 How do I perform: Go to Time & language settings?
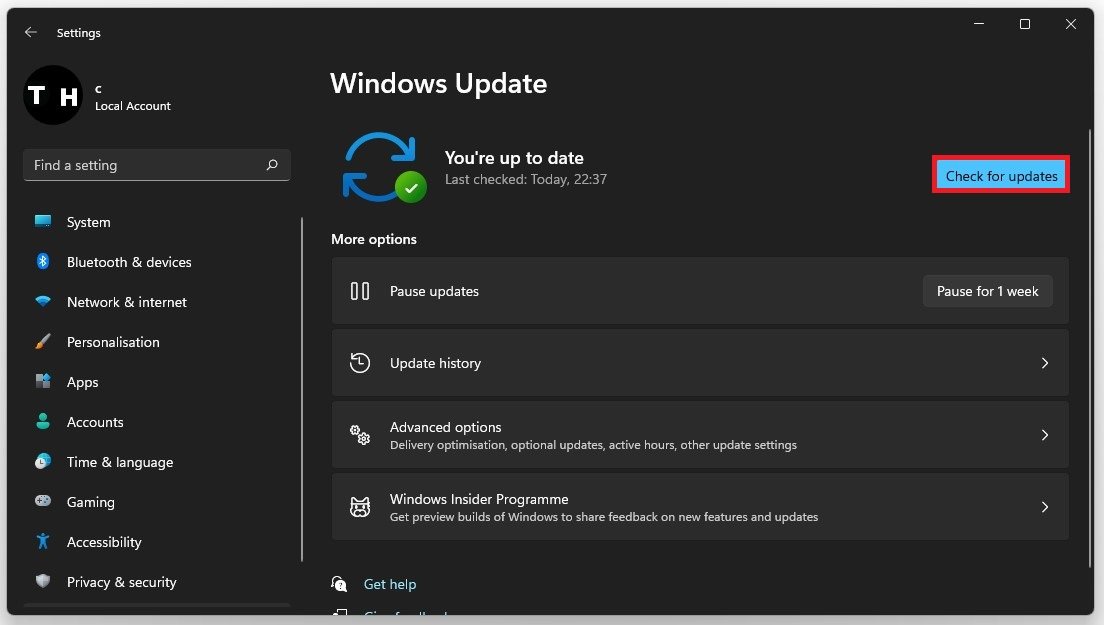(x=119, y=462)
